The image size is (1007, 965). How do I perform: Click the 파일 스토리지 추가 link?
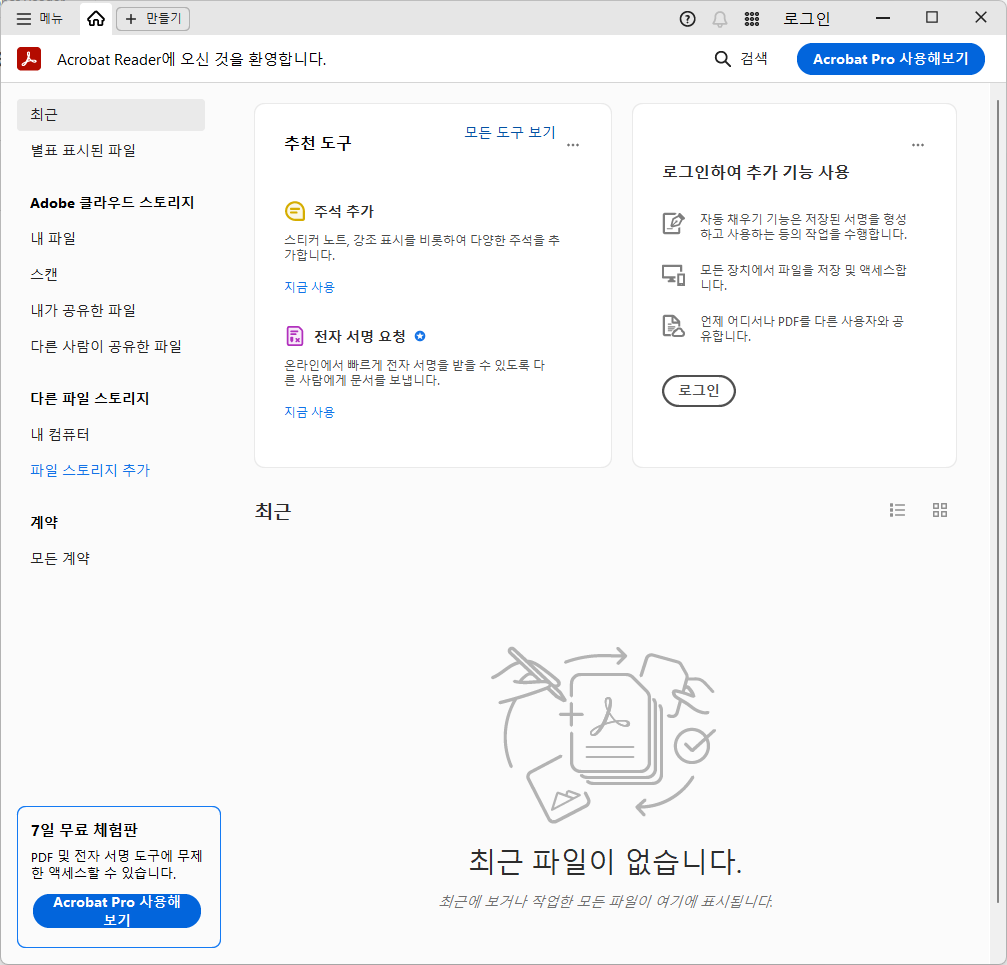[90, 470]
